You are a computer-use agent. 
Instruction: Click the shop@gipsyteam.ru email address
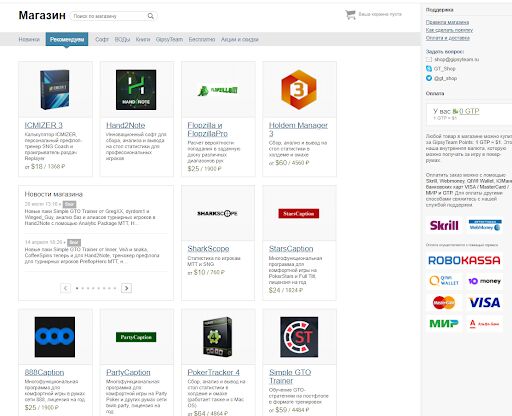pos(456,59)
